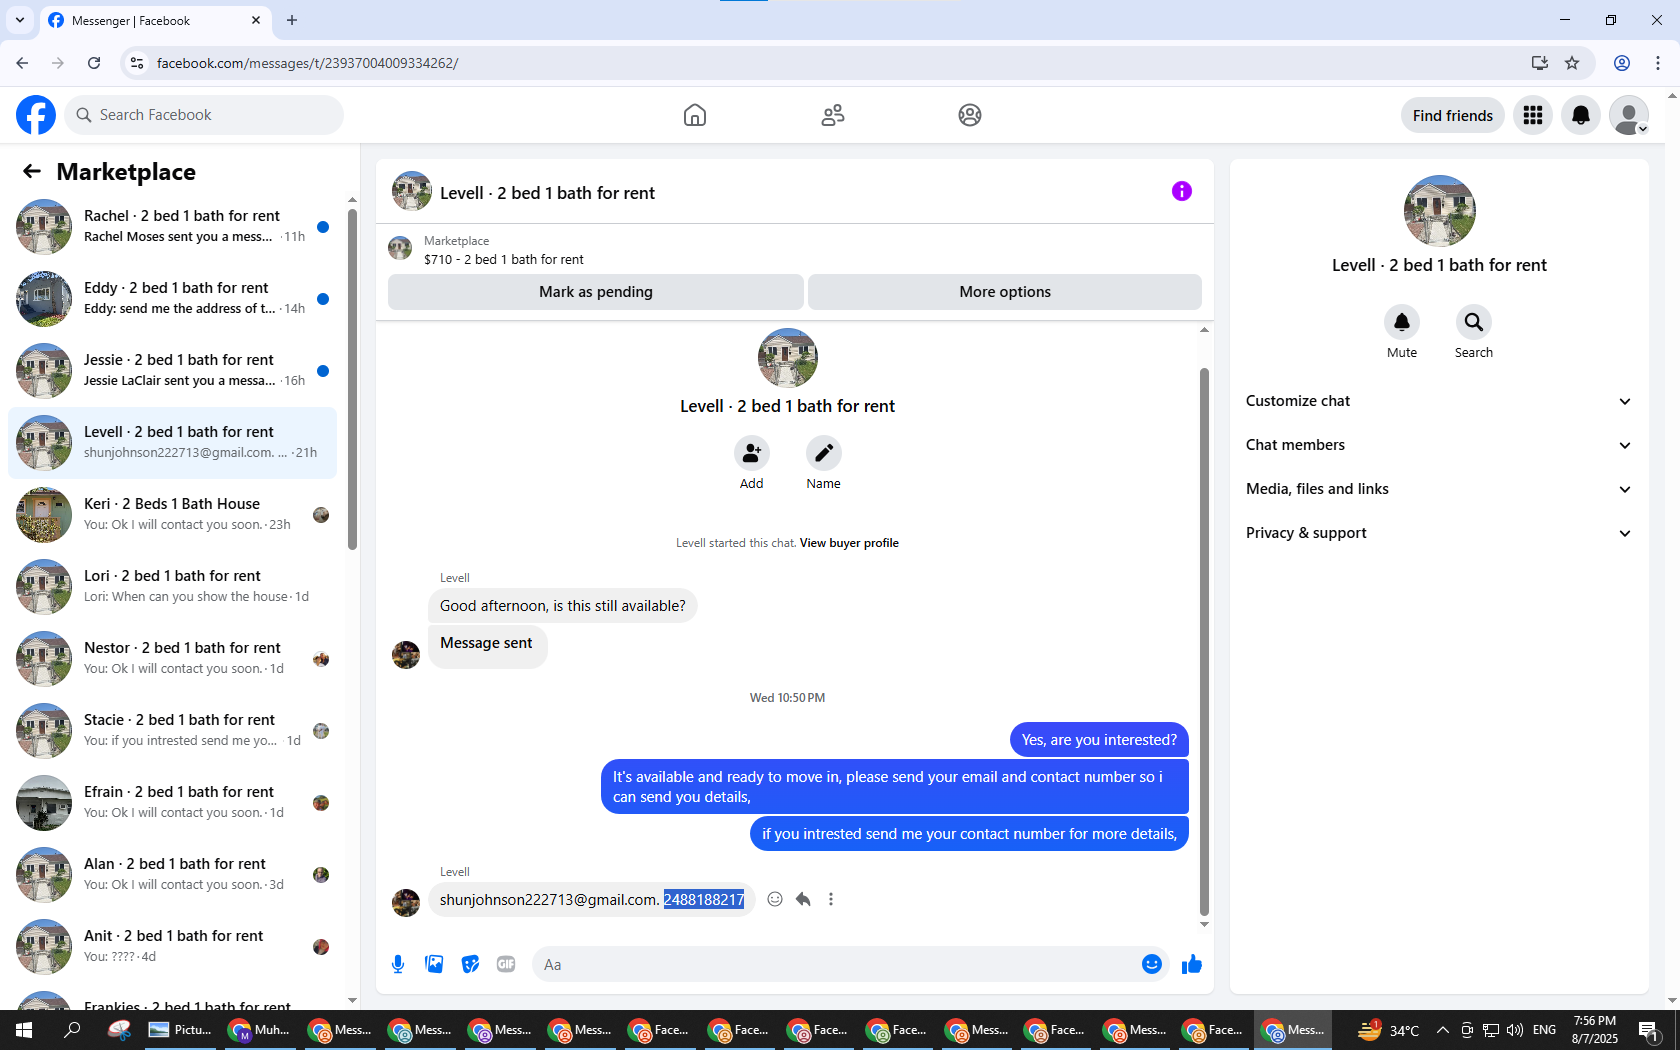Screen dimensions: 1680x1050
Task: Open Anit 2 bed 1 bath chat
Action: (x=173, y=947)
